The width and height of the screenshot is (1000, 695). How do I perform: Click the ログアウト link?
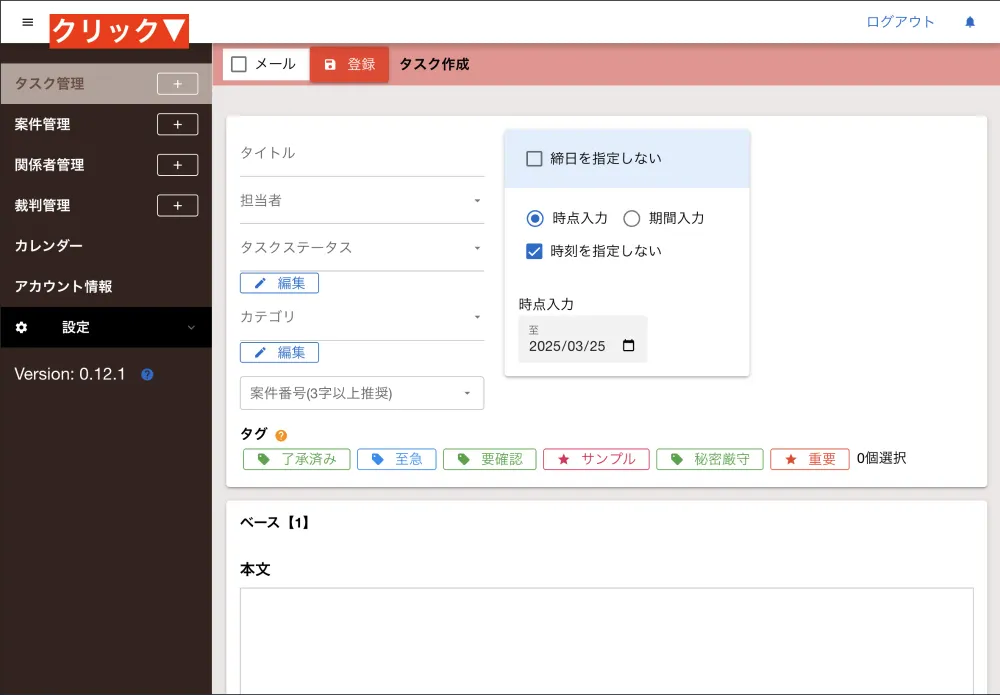point(900,20)
